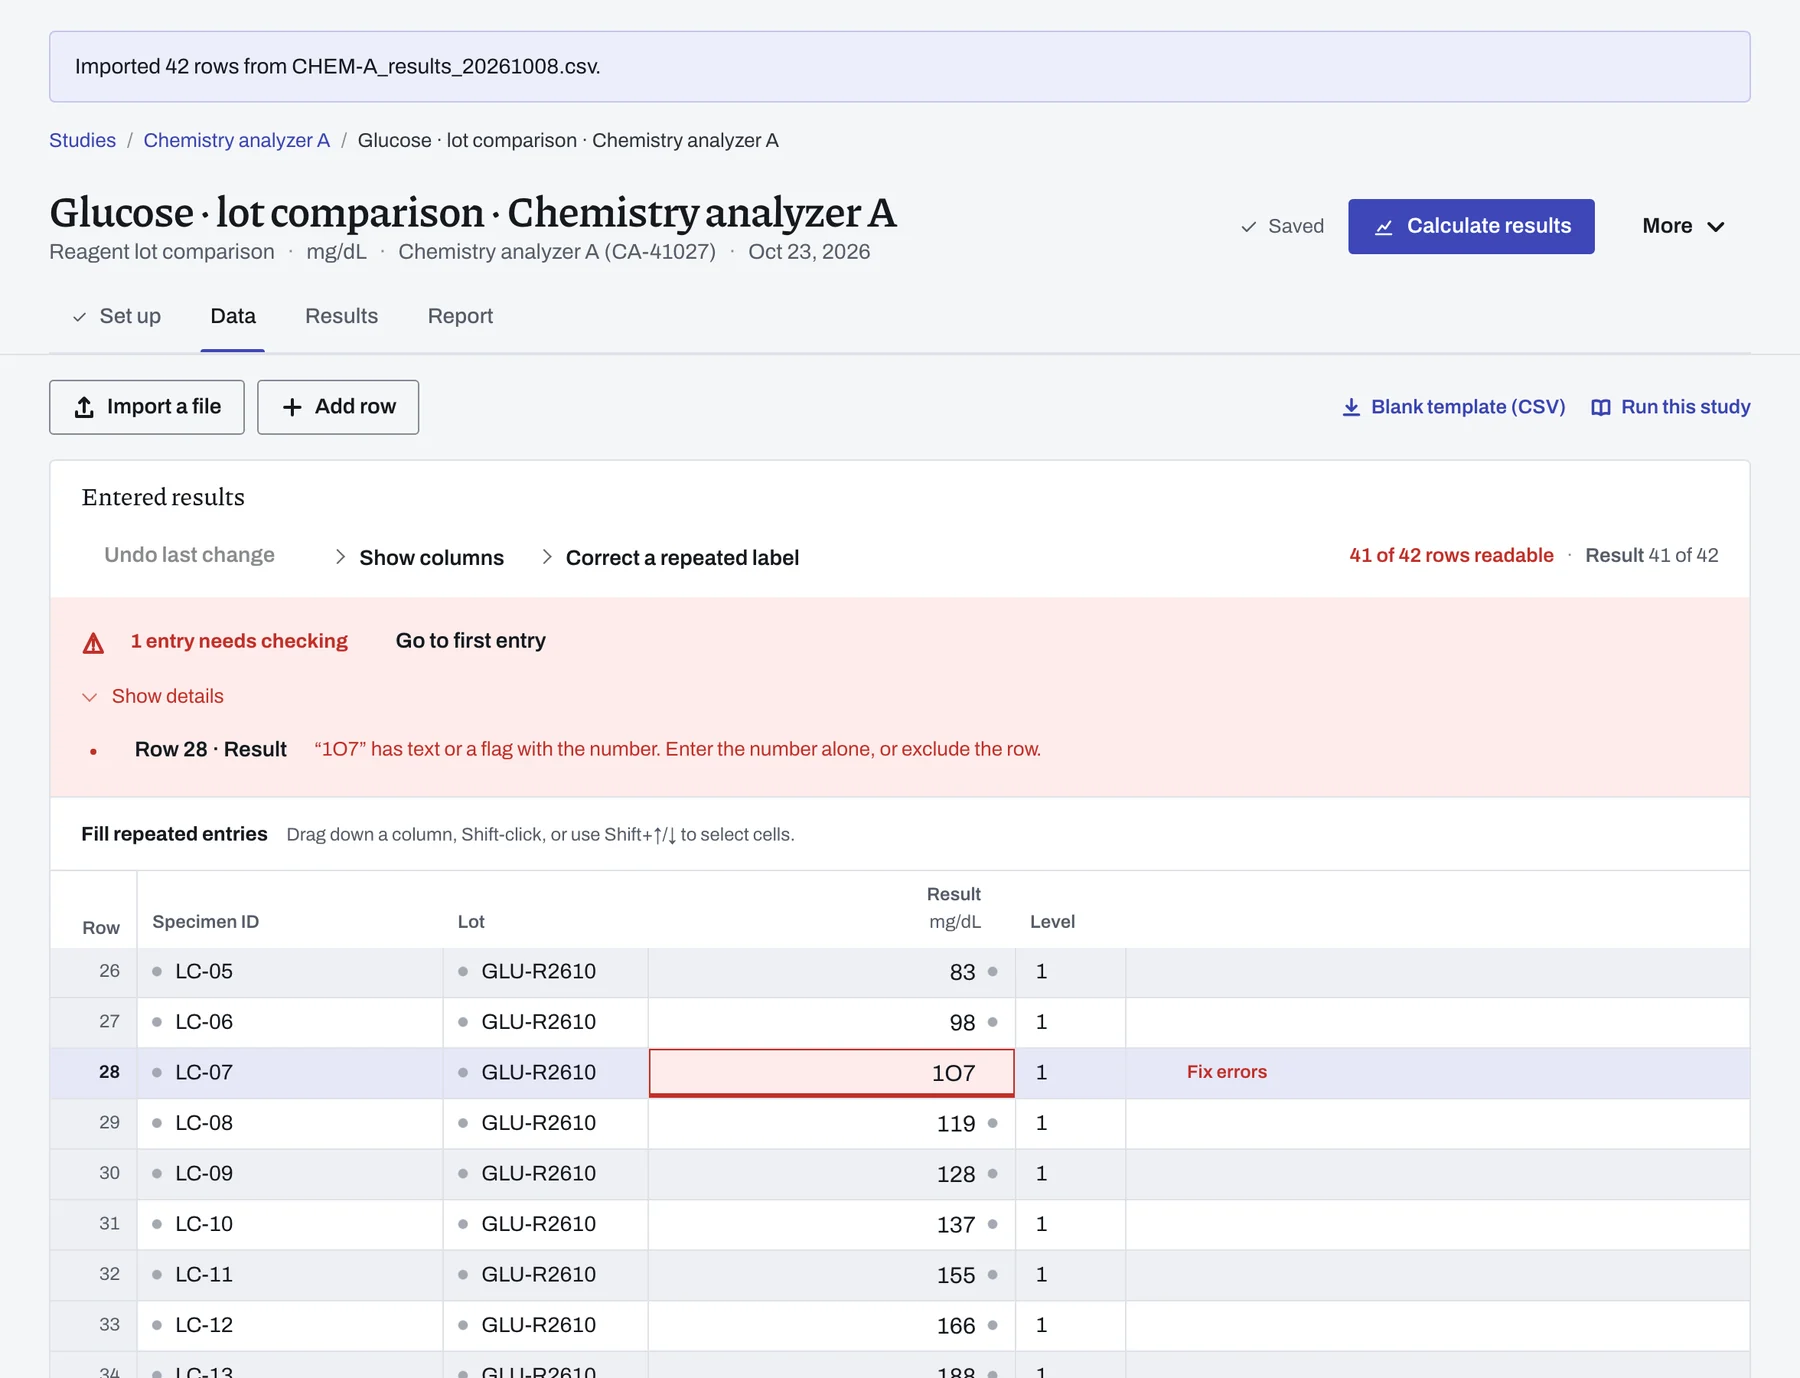
Task: Select row number 30 header
Action: pos(94,1174)
